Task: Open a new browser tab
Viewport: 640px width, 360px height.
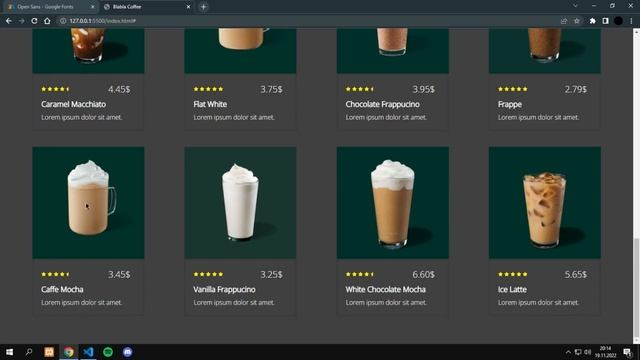Action: click(x=203, y=7)
